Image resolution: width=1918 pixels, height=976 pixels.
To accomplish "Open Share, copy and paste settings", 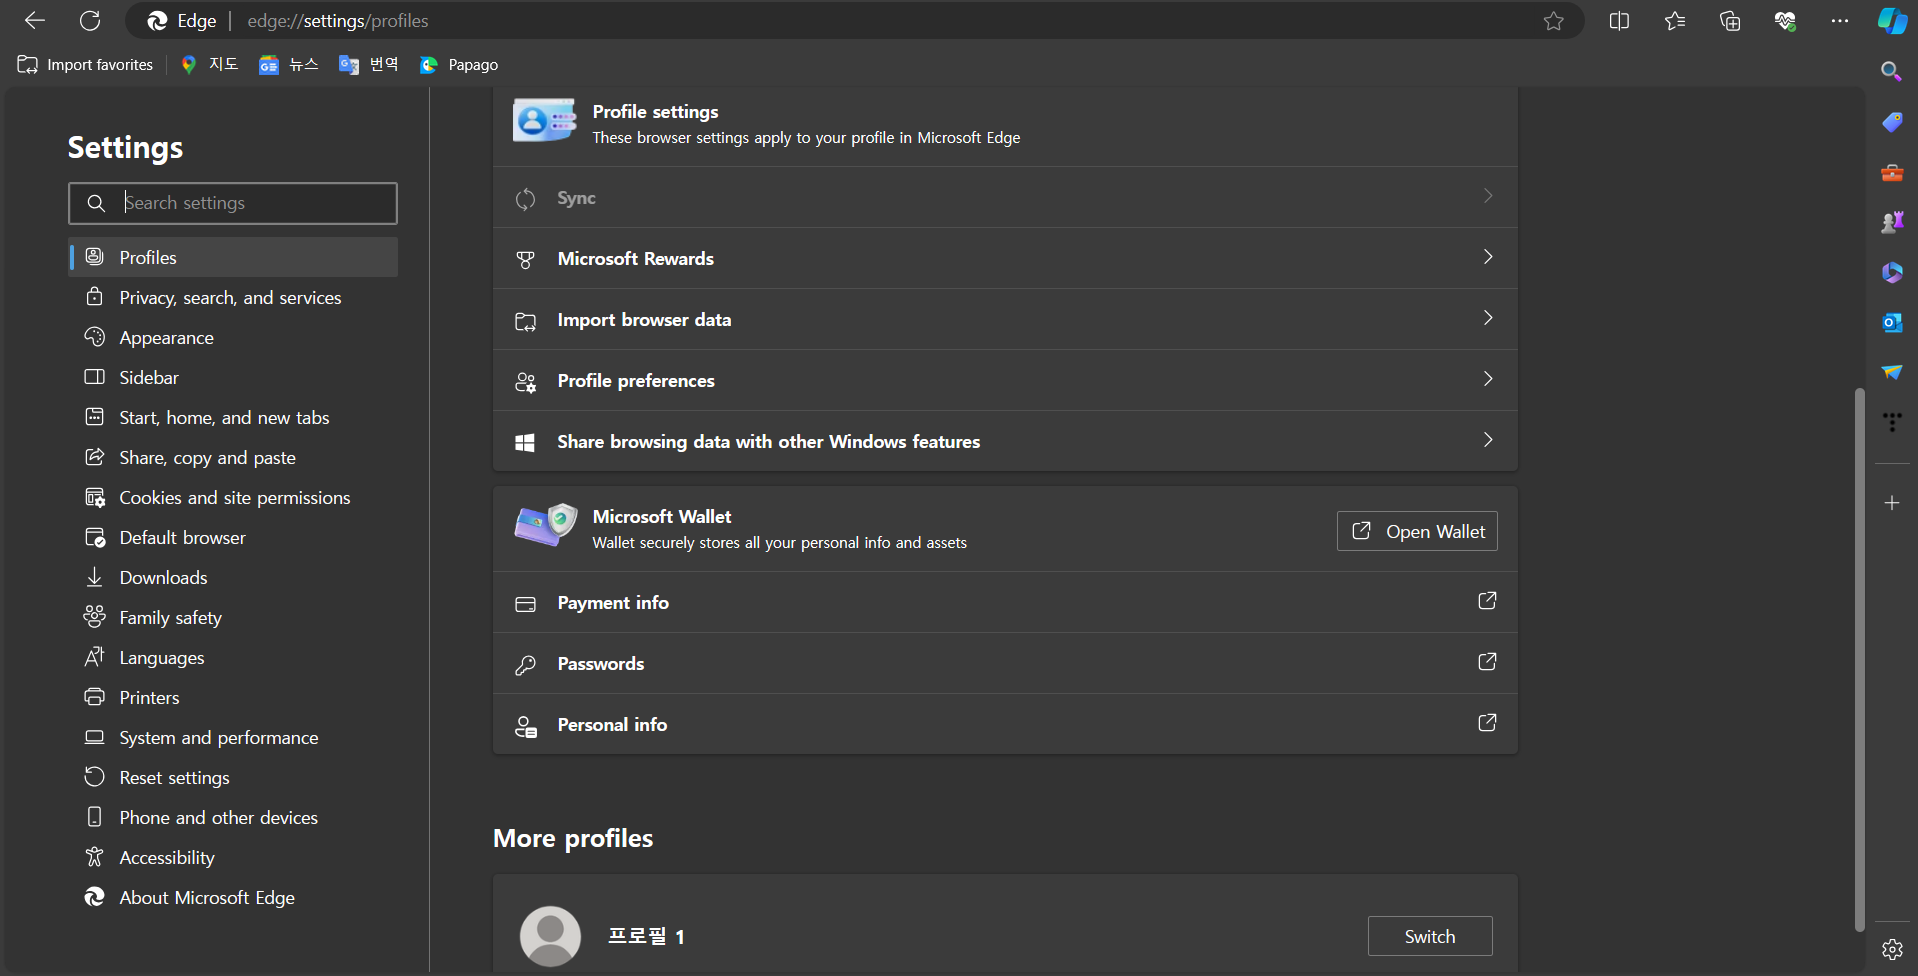I will 233,457.
